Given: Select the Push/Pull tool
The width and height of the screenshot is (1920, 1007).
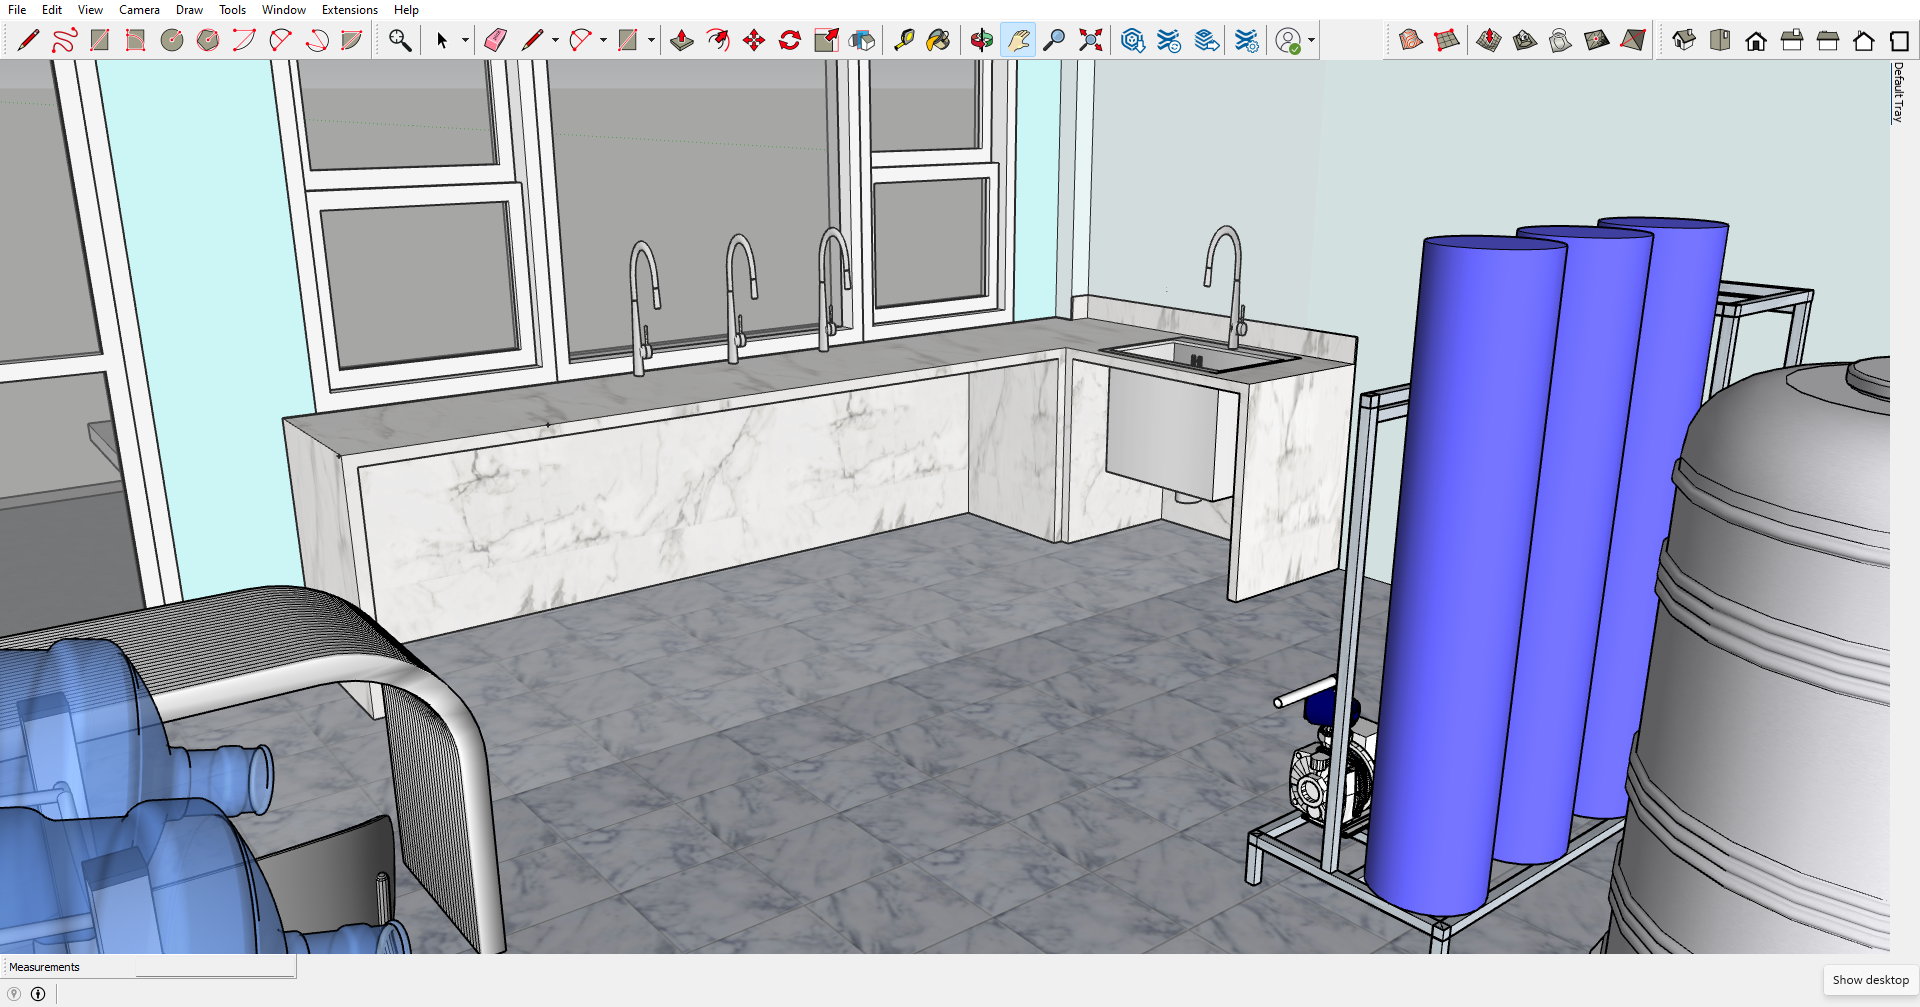Looking at the screenshot, I should (x=681, y=40).
